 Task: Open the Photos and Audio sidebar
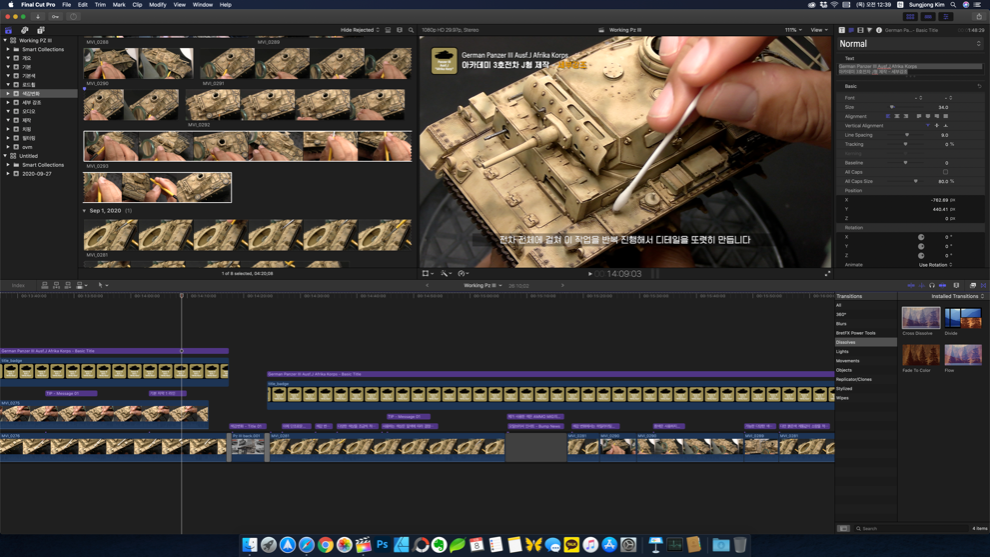(x=25, y=30)
